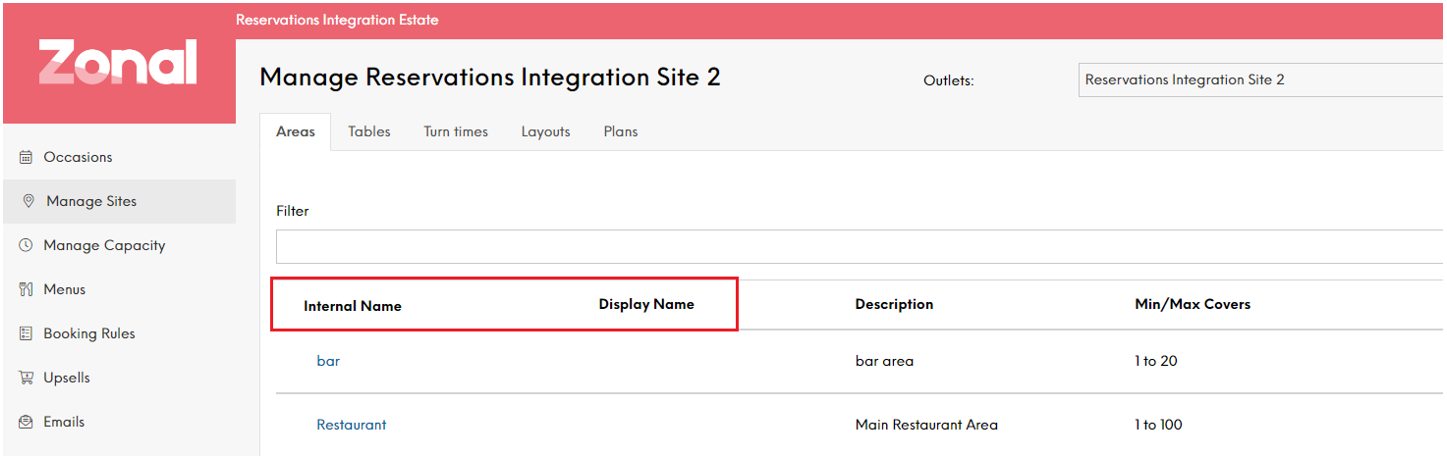Viewport: 1447px width, 468px height.
Task: Select the Areas tab
Action: point(295,131)
